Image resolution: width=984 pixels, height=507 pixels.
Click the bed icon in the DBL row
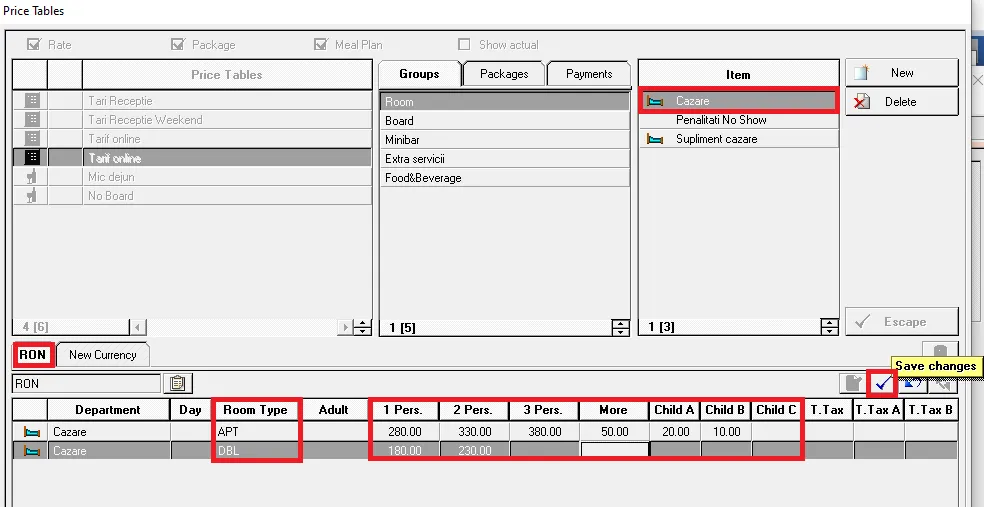(31, 451)
